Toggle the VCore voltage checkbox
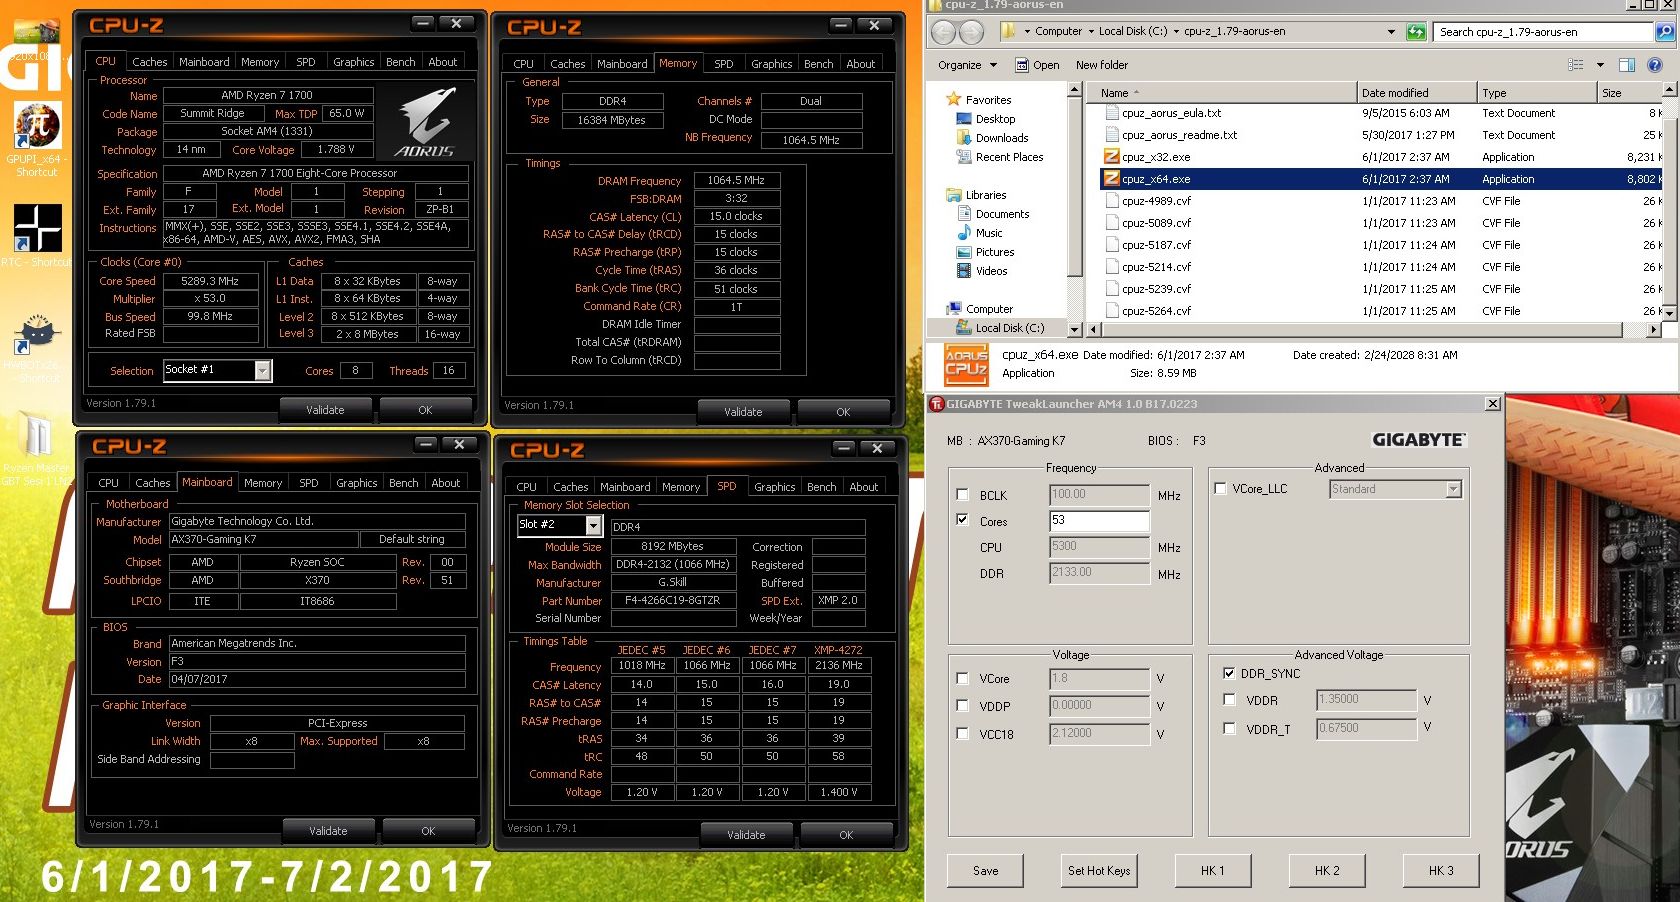 tap(963, 678)
